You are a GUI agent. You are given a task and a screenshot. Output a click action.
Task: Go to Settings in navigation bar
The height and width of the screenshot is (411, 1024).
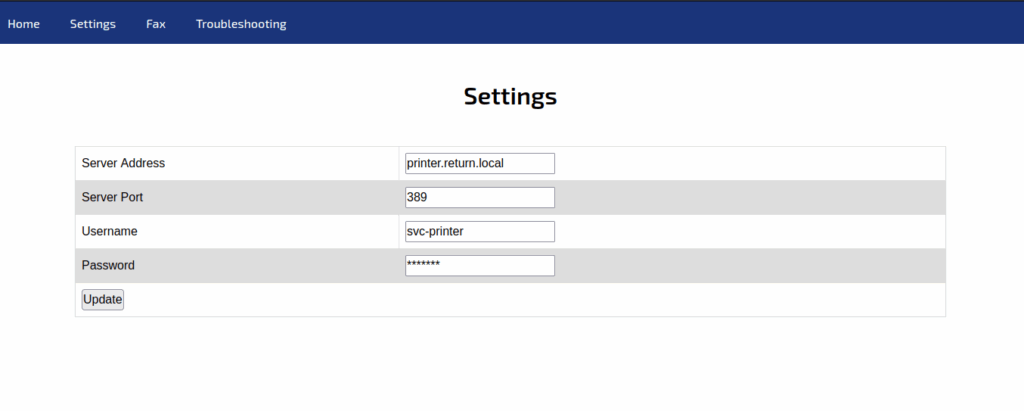[x=93, y=24]
